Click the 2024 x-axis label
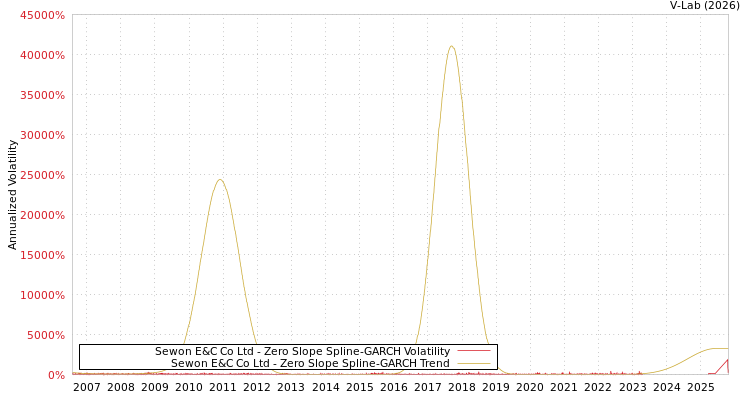Screen dimensions: 750x400 pyautogui.click(x=667, y=387)
